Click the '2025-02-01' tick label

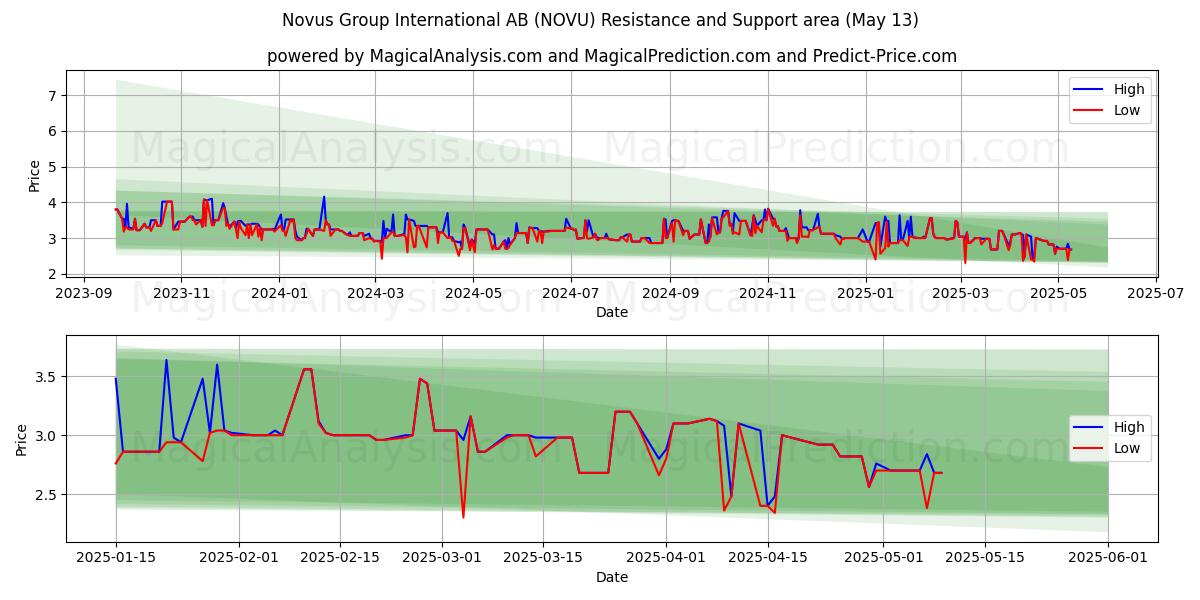point(239,558)
